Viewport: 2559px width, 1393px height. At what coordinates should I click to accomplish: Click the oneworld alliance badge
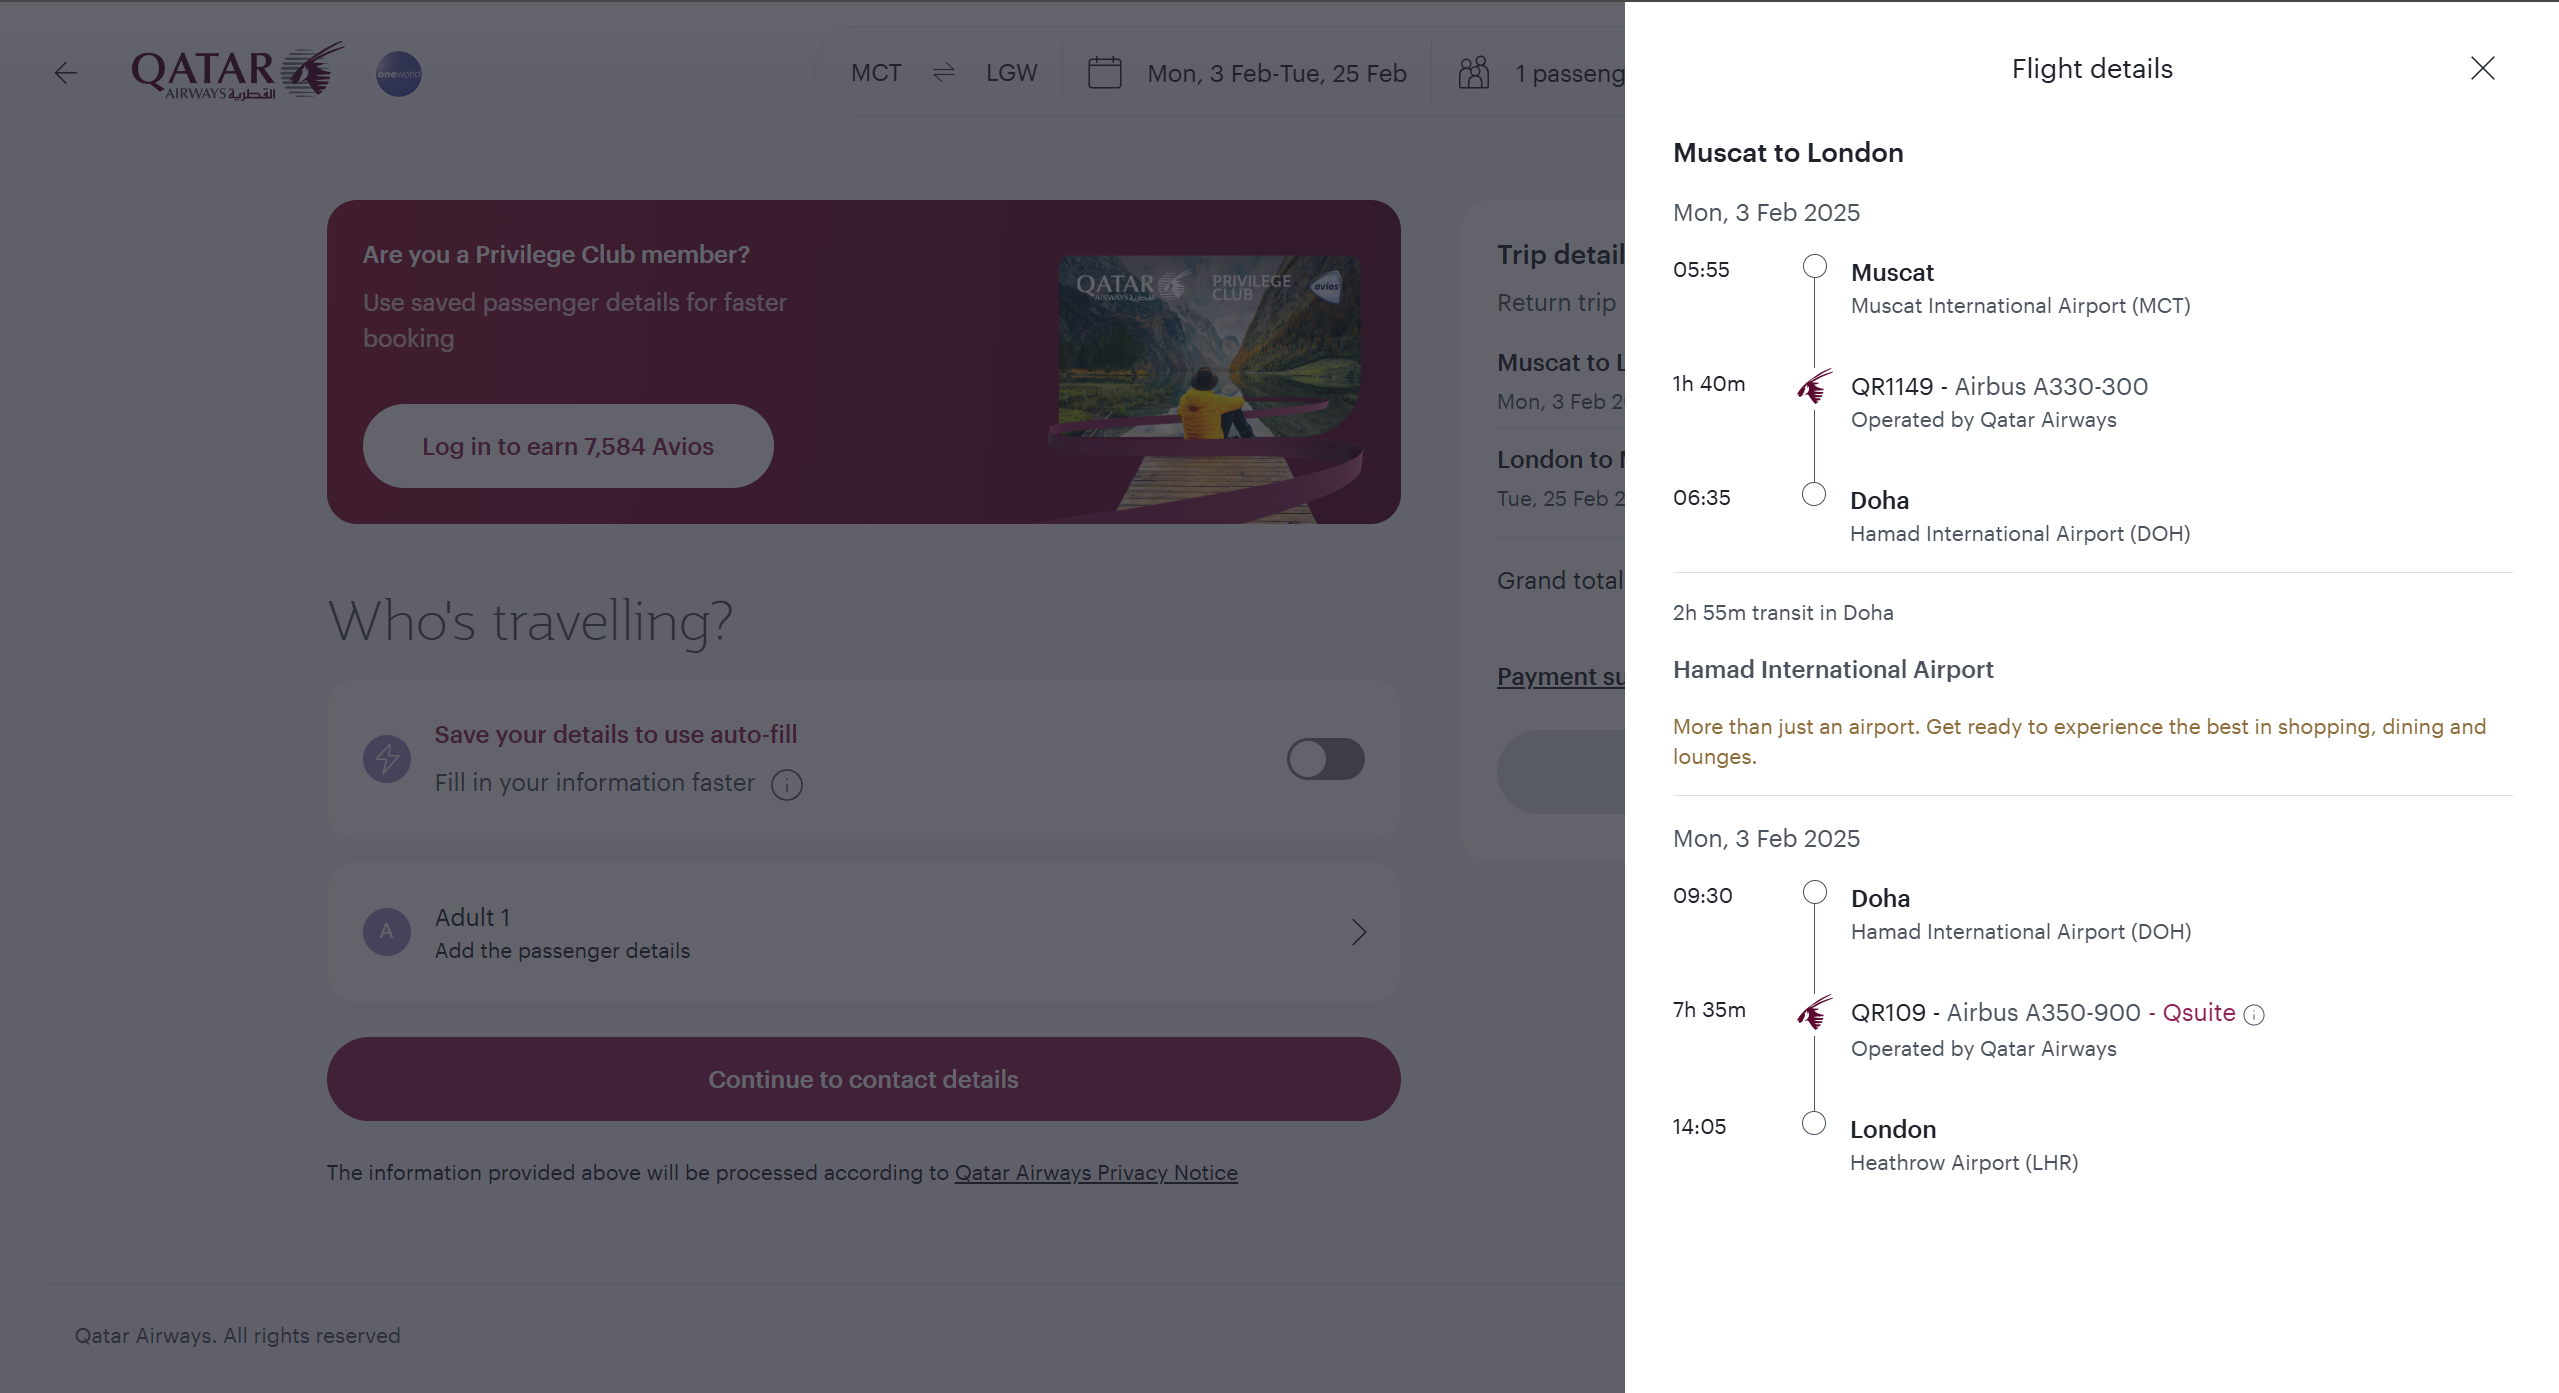click(x=399, y=74)
